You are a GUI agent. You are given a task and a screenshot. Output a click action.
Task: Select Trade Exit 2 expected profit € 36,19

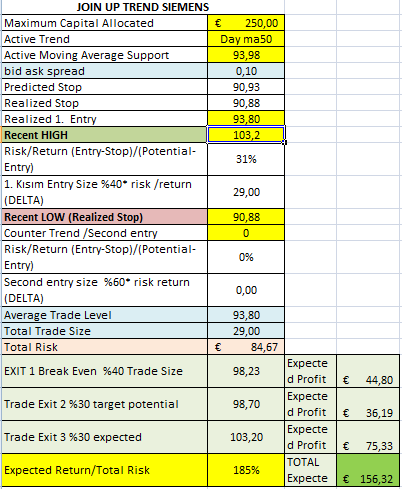click(x=368, y=404)
